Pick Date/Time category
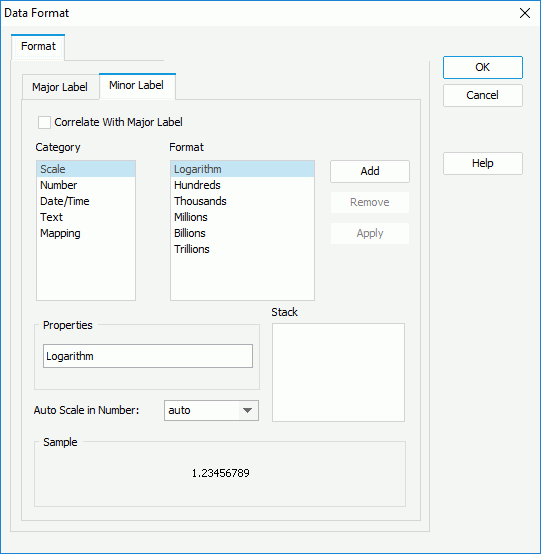Screen dimensions: 541x554 pyautogui.click(x=86, y=201)
